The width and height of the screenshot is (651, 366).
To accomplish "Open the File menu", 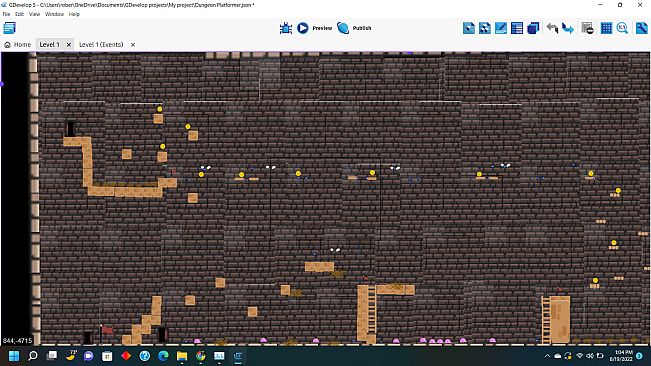I will click(6, 14).
